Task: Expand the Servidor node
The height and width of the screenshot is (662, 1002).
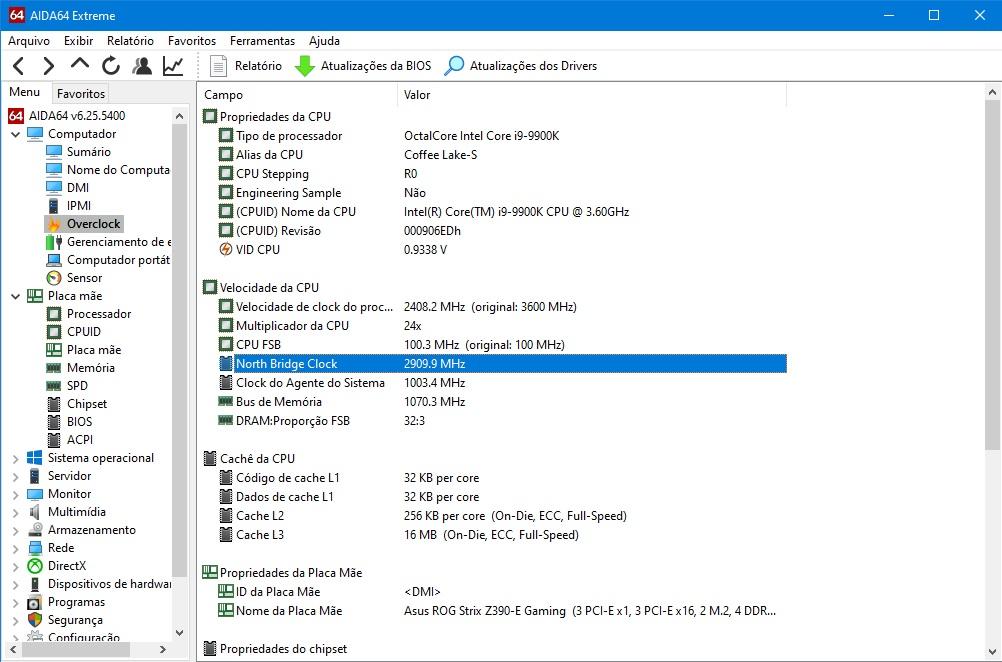Action: tap(15, 476)
